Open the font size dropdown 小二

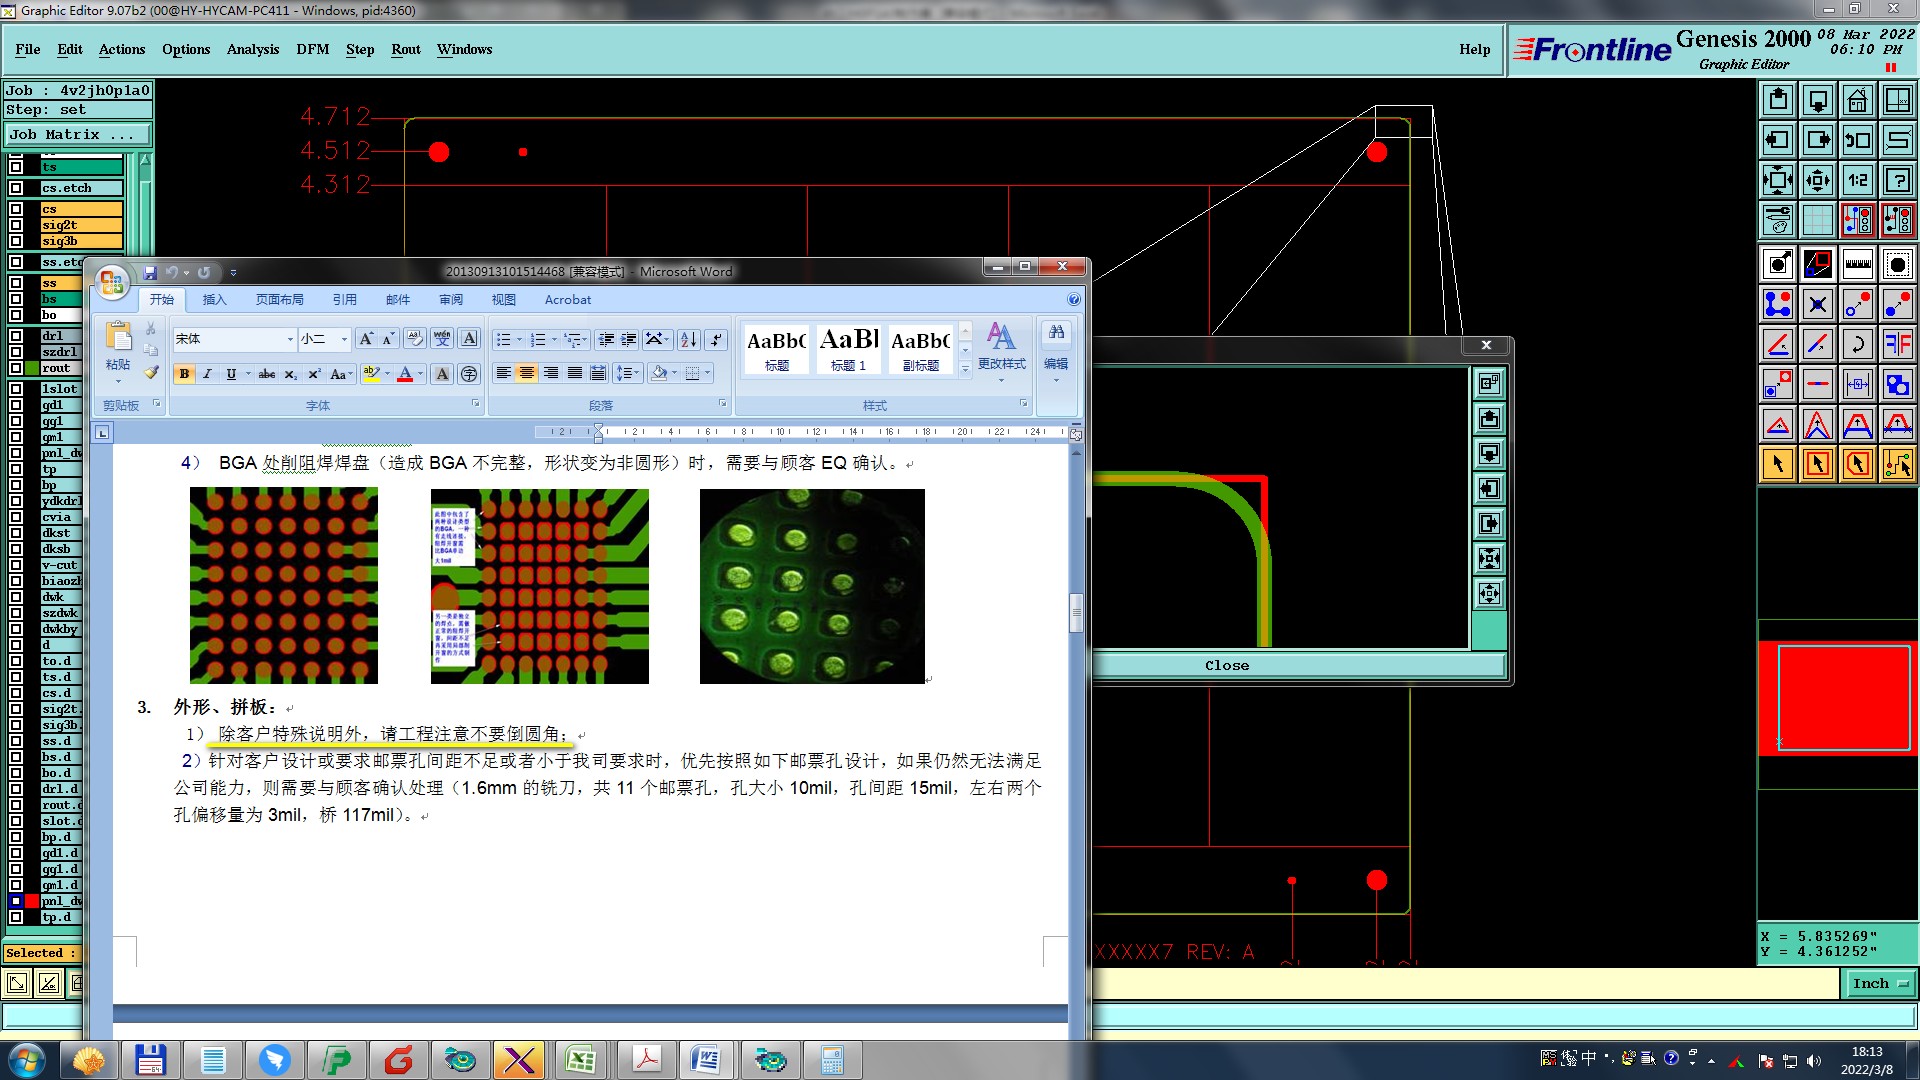pyautogui.click(x=344, y=339)
